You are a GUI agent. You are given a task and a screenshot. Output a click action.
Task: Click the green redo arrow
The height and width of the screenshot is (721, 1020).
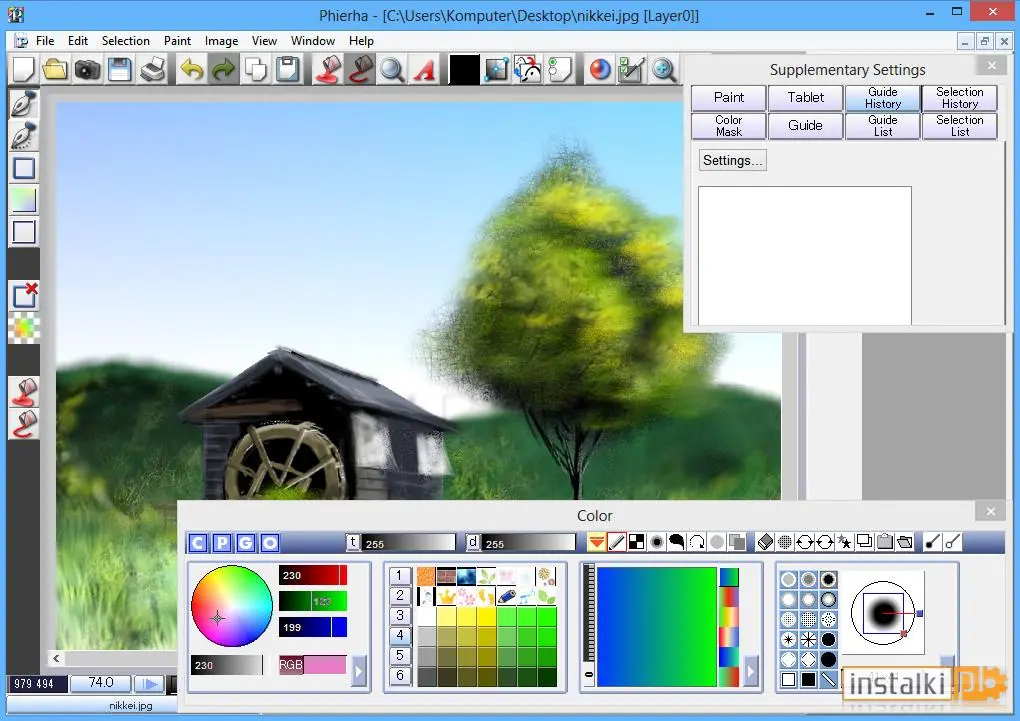pyautogui.click(x=223, y=70)
